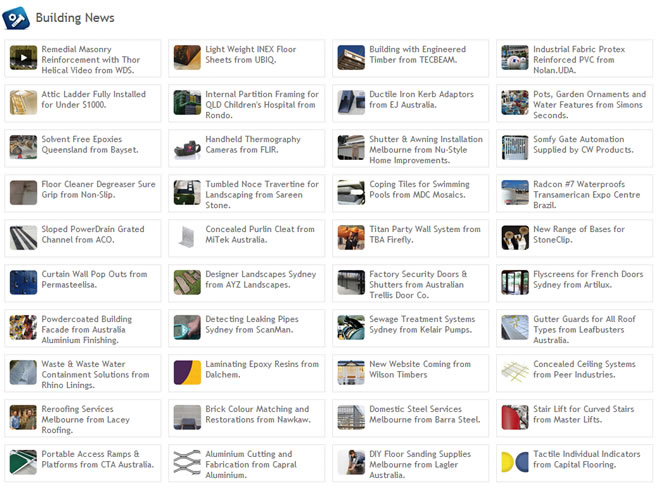Open Designer Landscapes Sydney from AYZ Landscapes
This screenshot has width=656, height=488.
(x=261, y=280)
